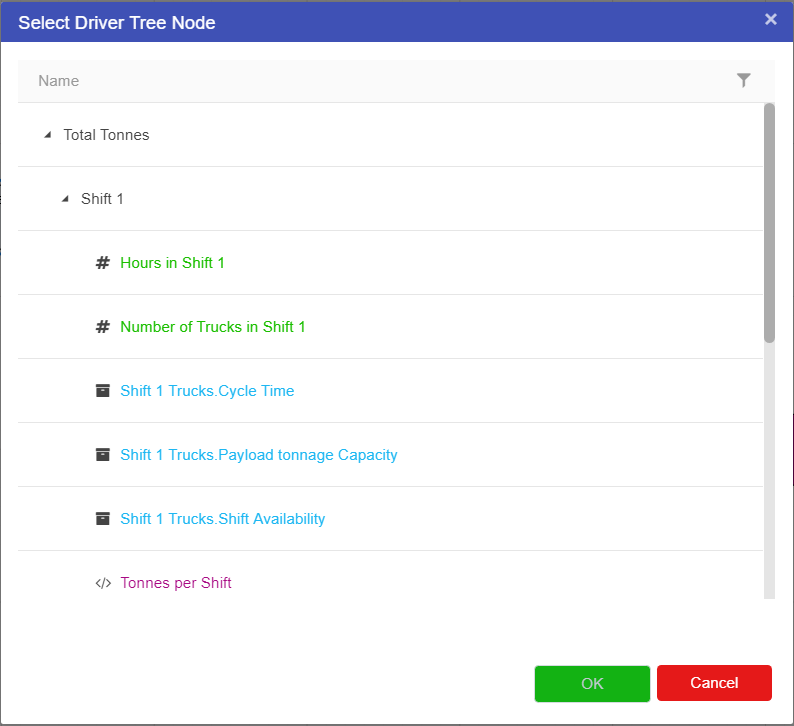Collapse the Shift 1 tree node
794x726 pixels.
(x=65, y=199)
